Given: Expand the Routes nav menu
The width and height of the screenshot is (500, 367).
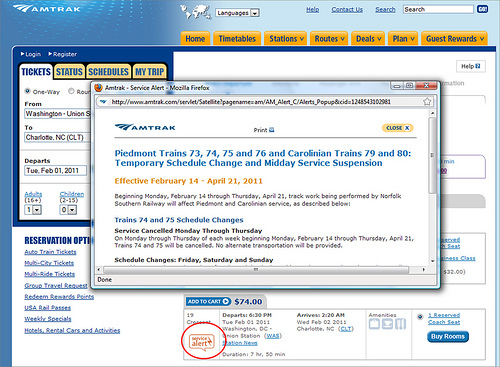Looking at the screenshot, I should pyautogui.click(x=329, y=39).
